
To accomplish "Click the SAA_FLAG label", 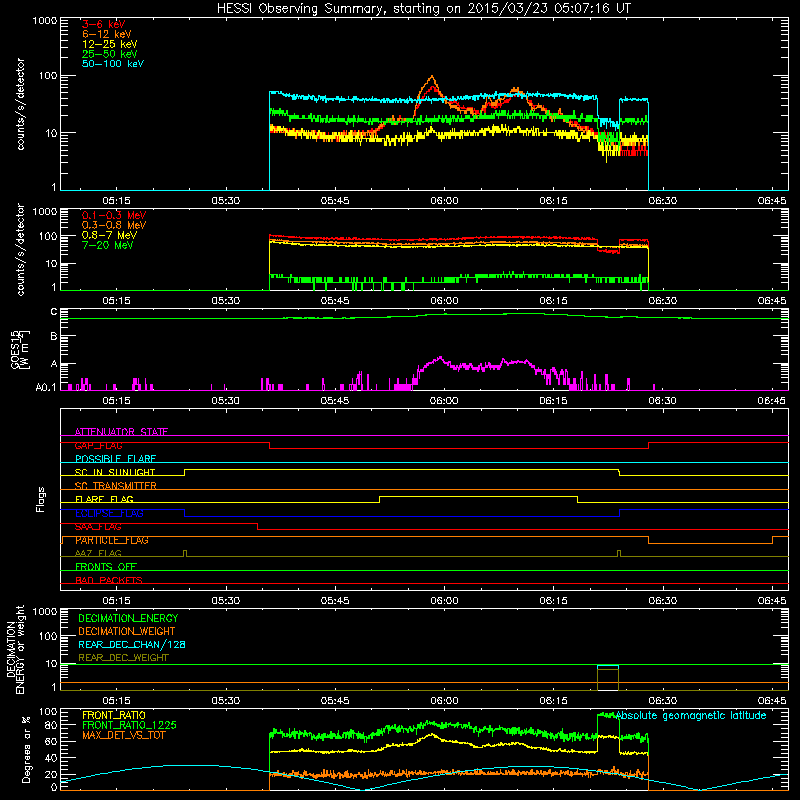I will 98,527.
